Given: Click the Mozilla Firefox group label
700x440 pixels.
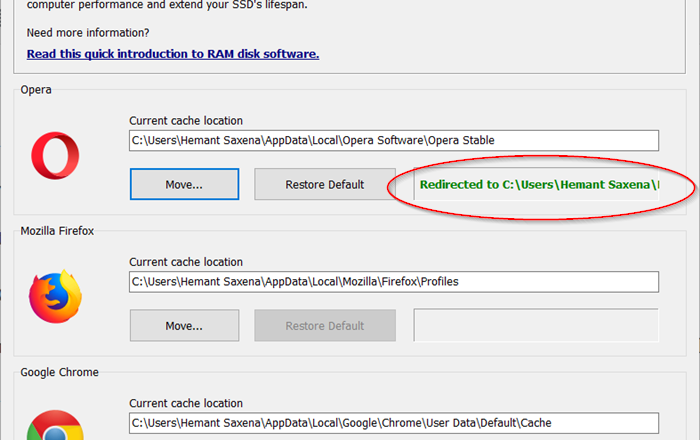Looking at the screenshot, I should click(x=57, y=231).
